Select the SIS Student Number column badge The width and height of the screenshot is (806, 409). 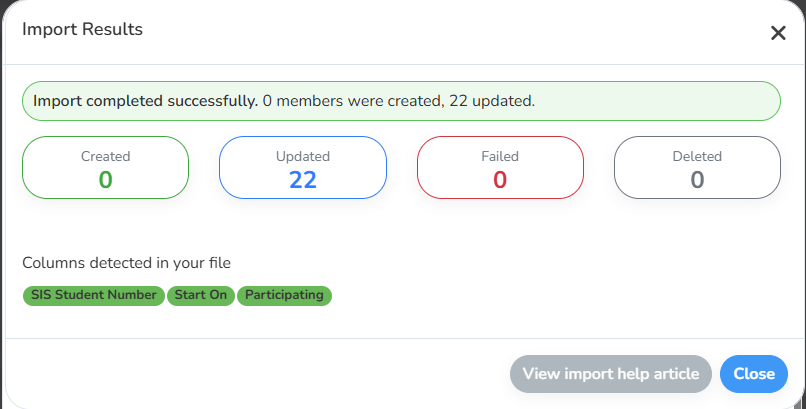[94, 295]
